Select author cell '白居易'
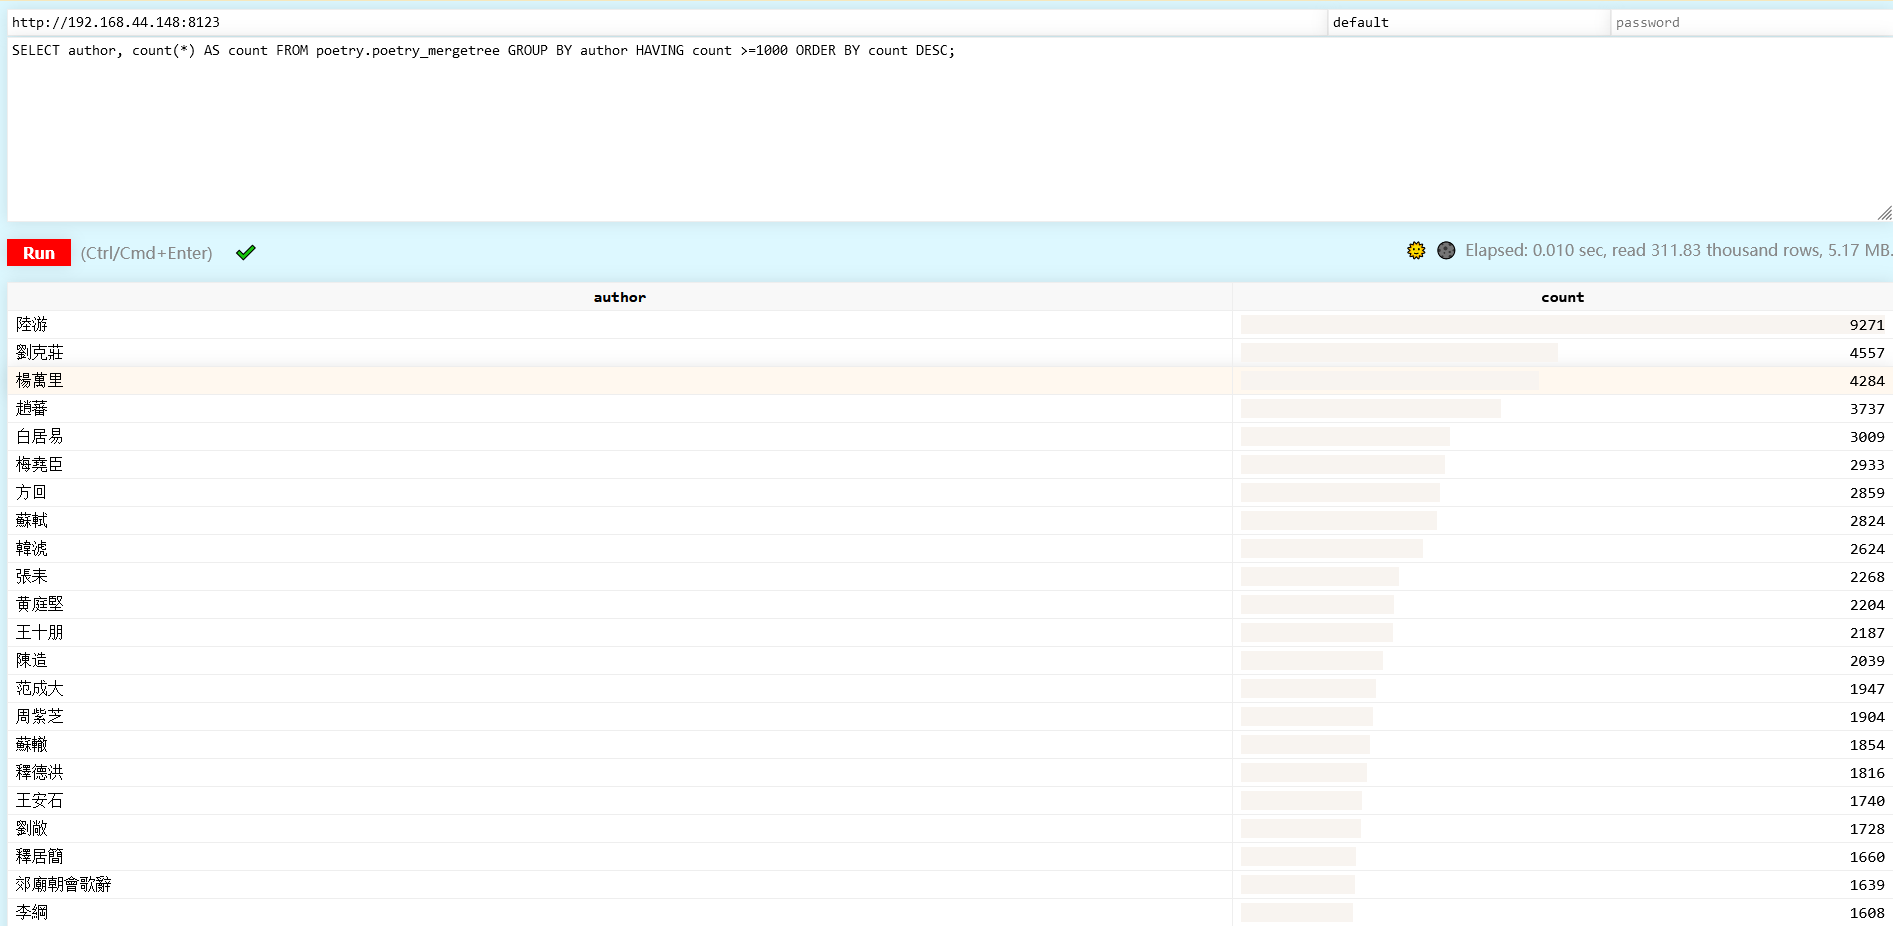 620,437
